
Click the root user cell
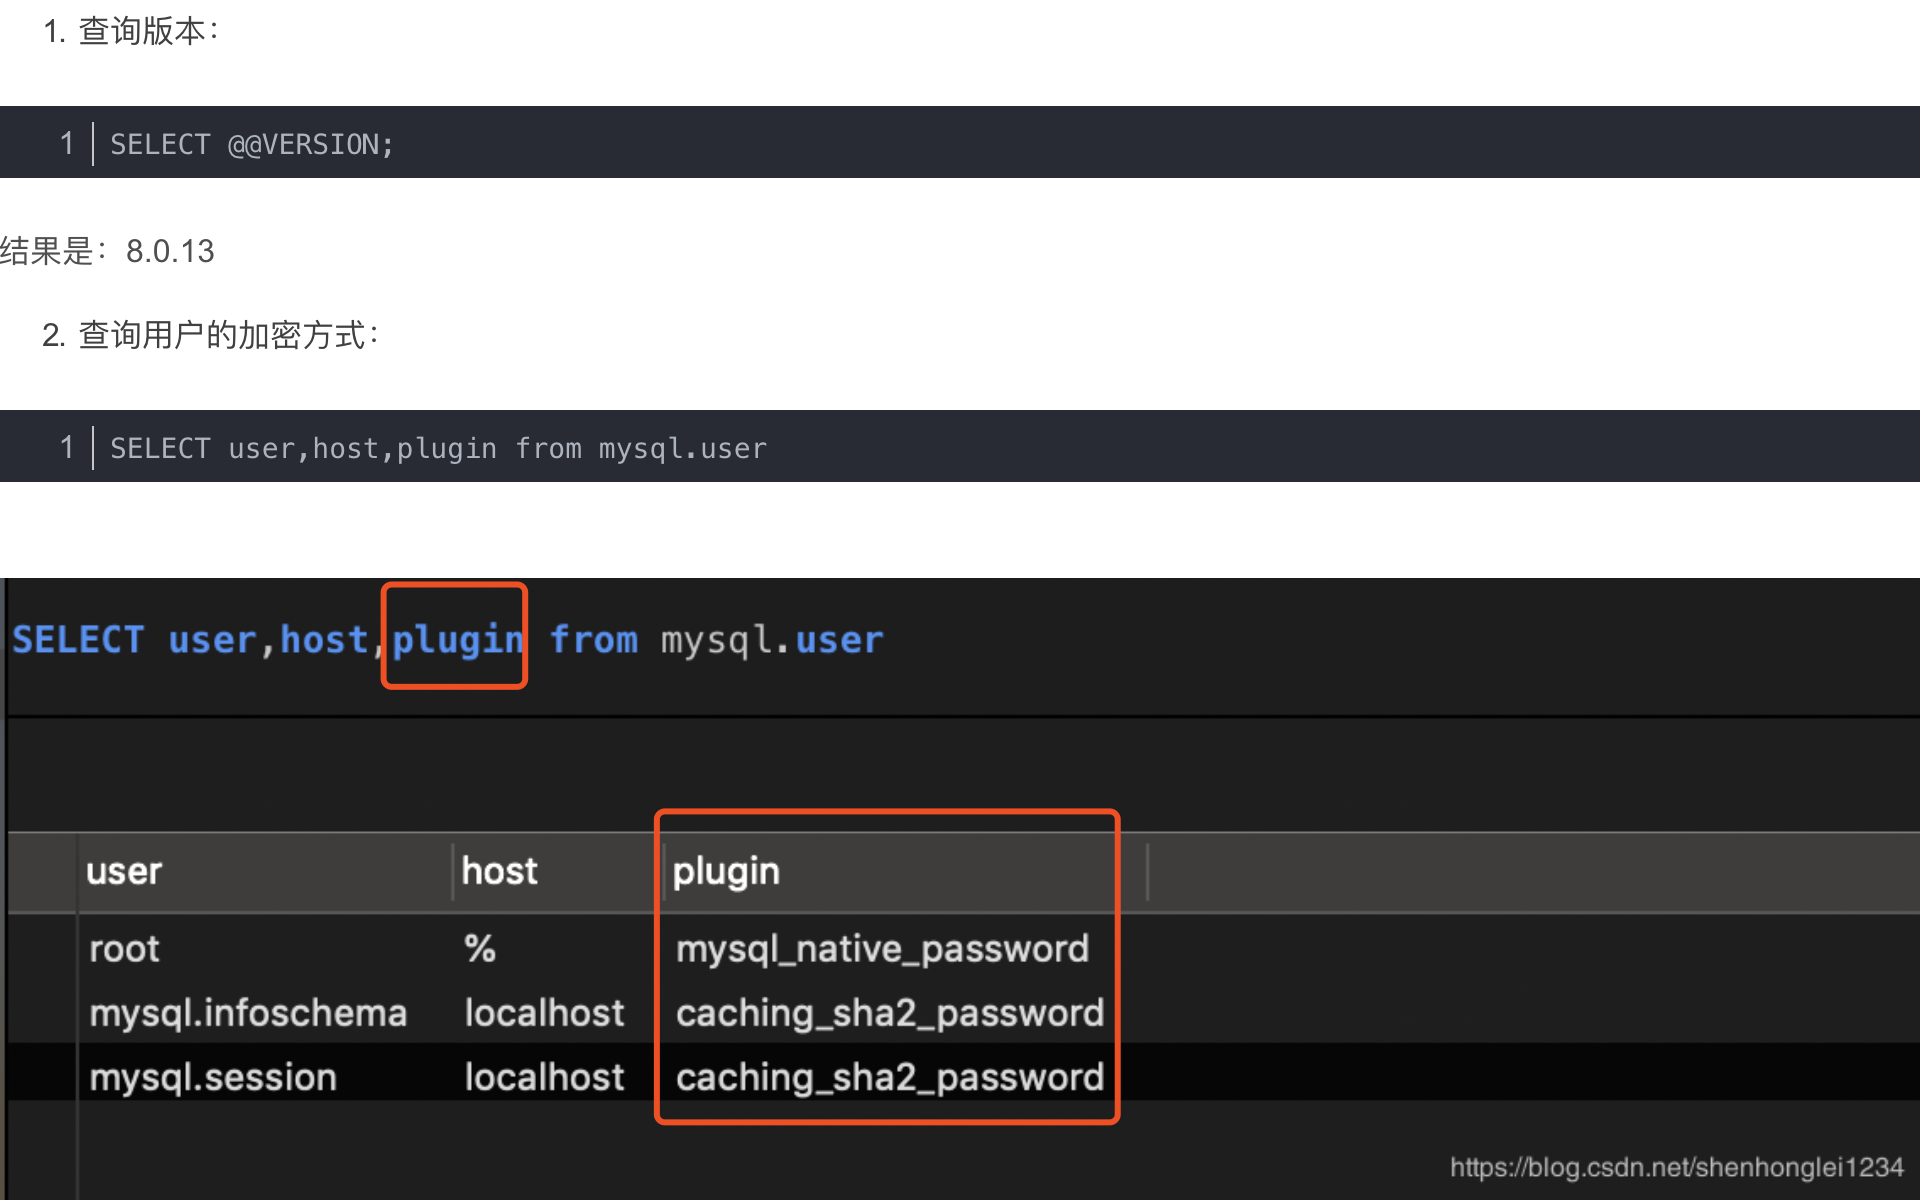124,948
